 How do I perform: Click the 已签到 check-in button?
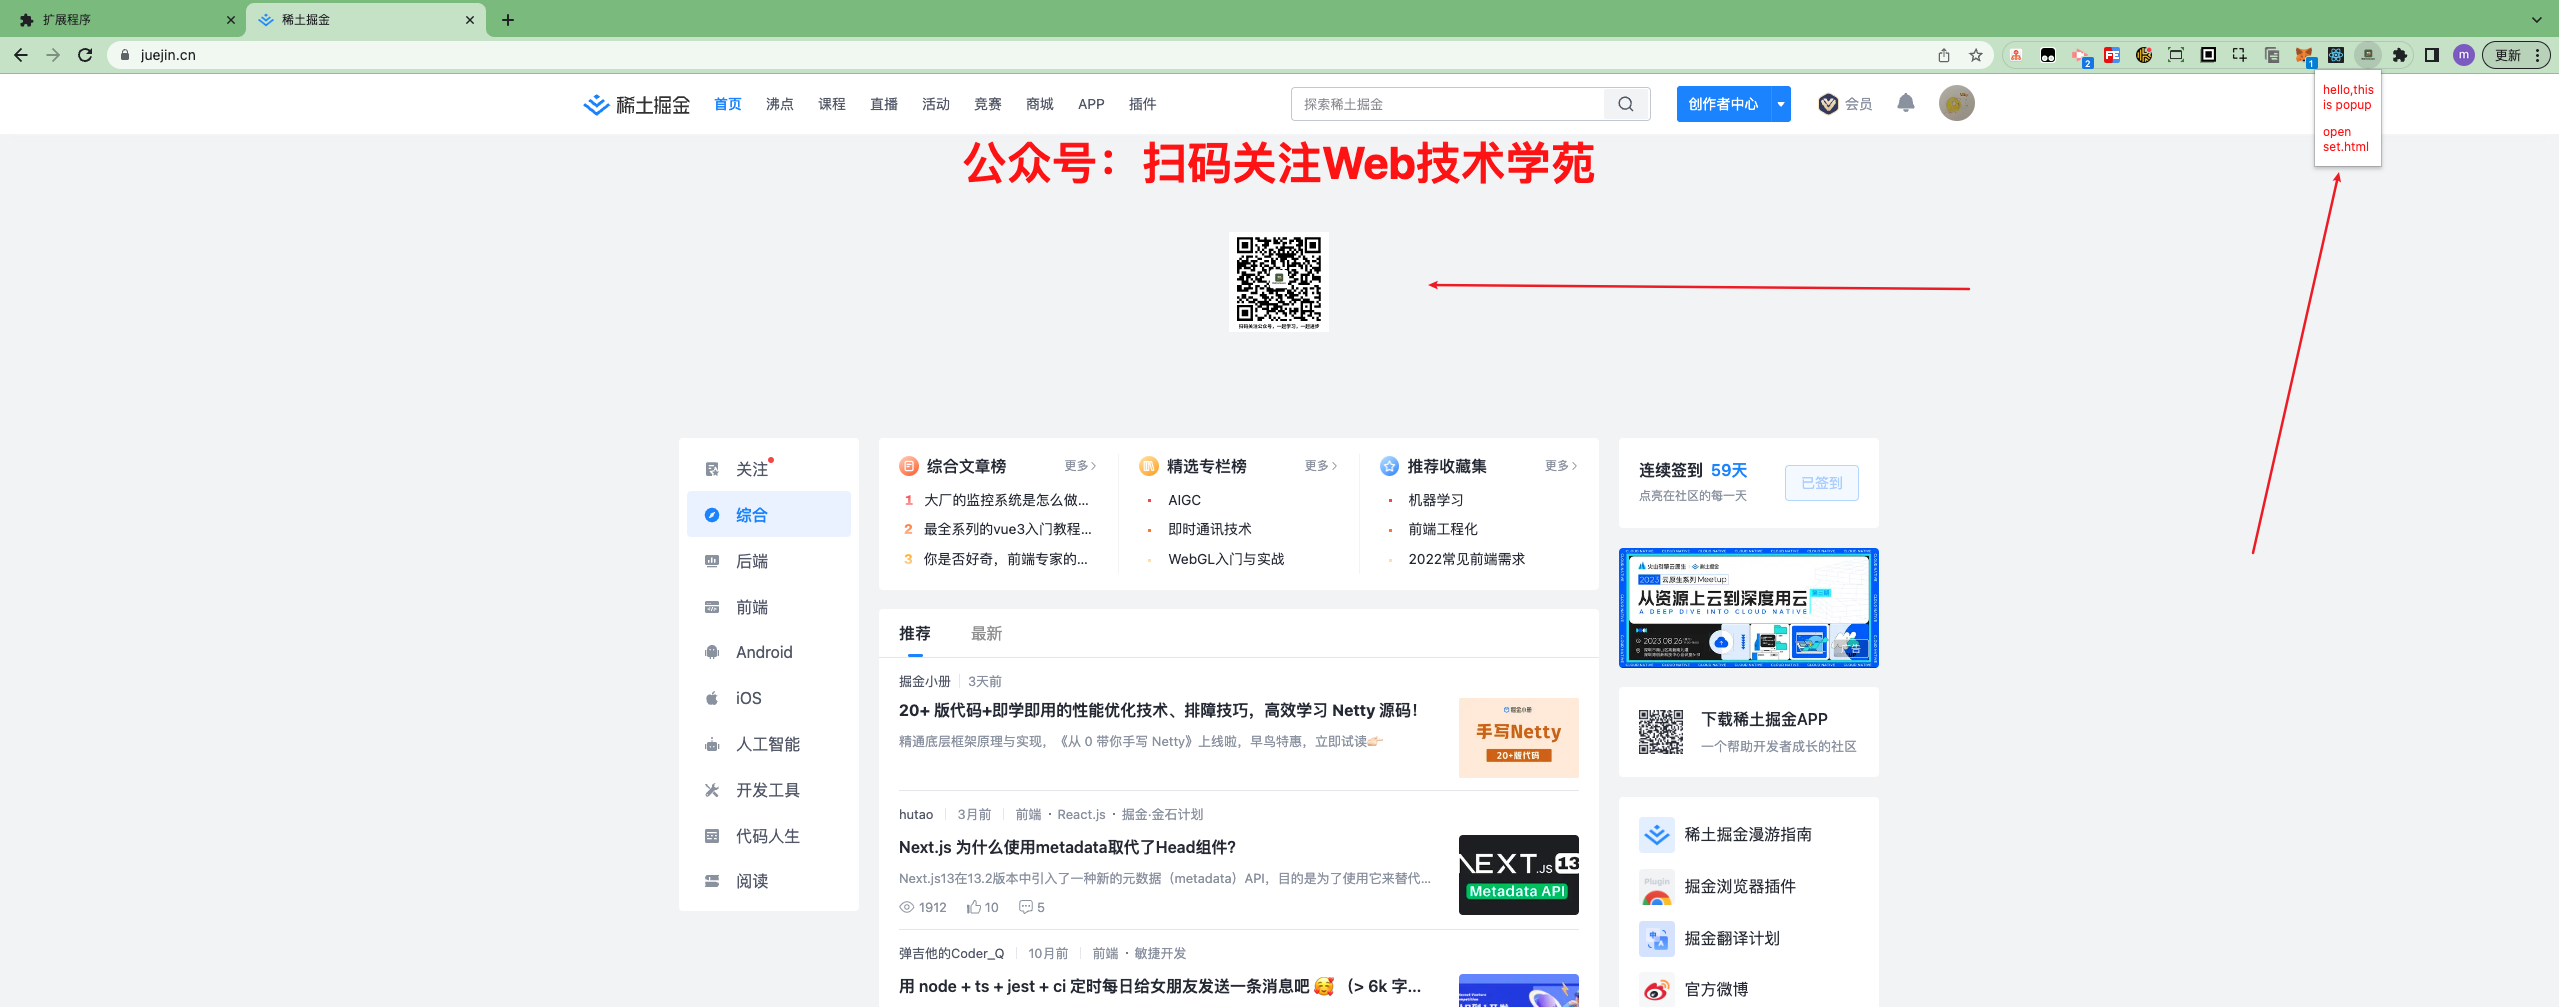pyautogui.click(x=1821, y=482)
